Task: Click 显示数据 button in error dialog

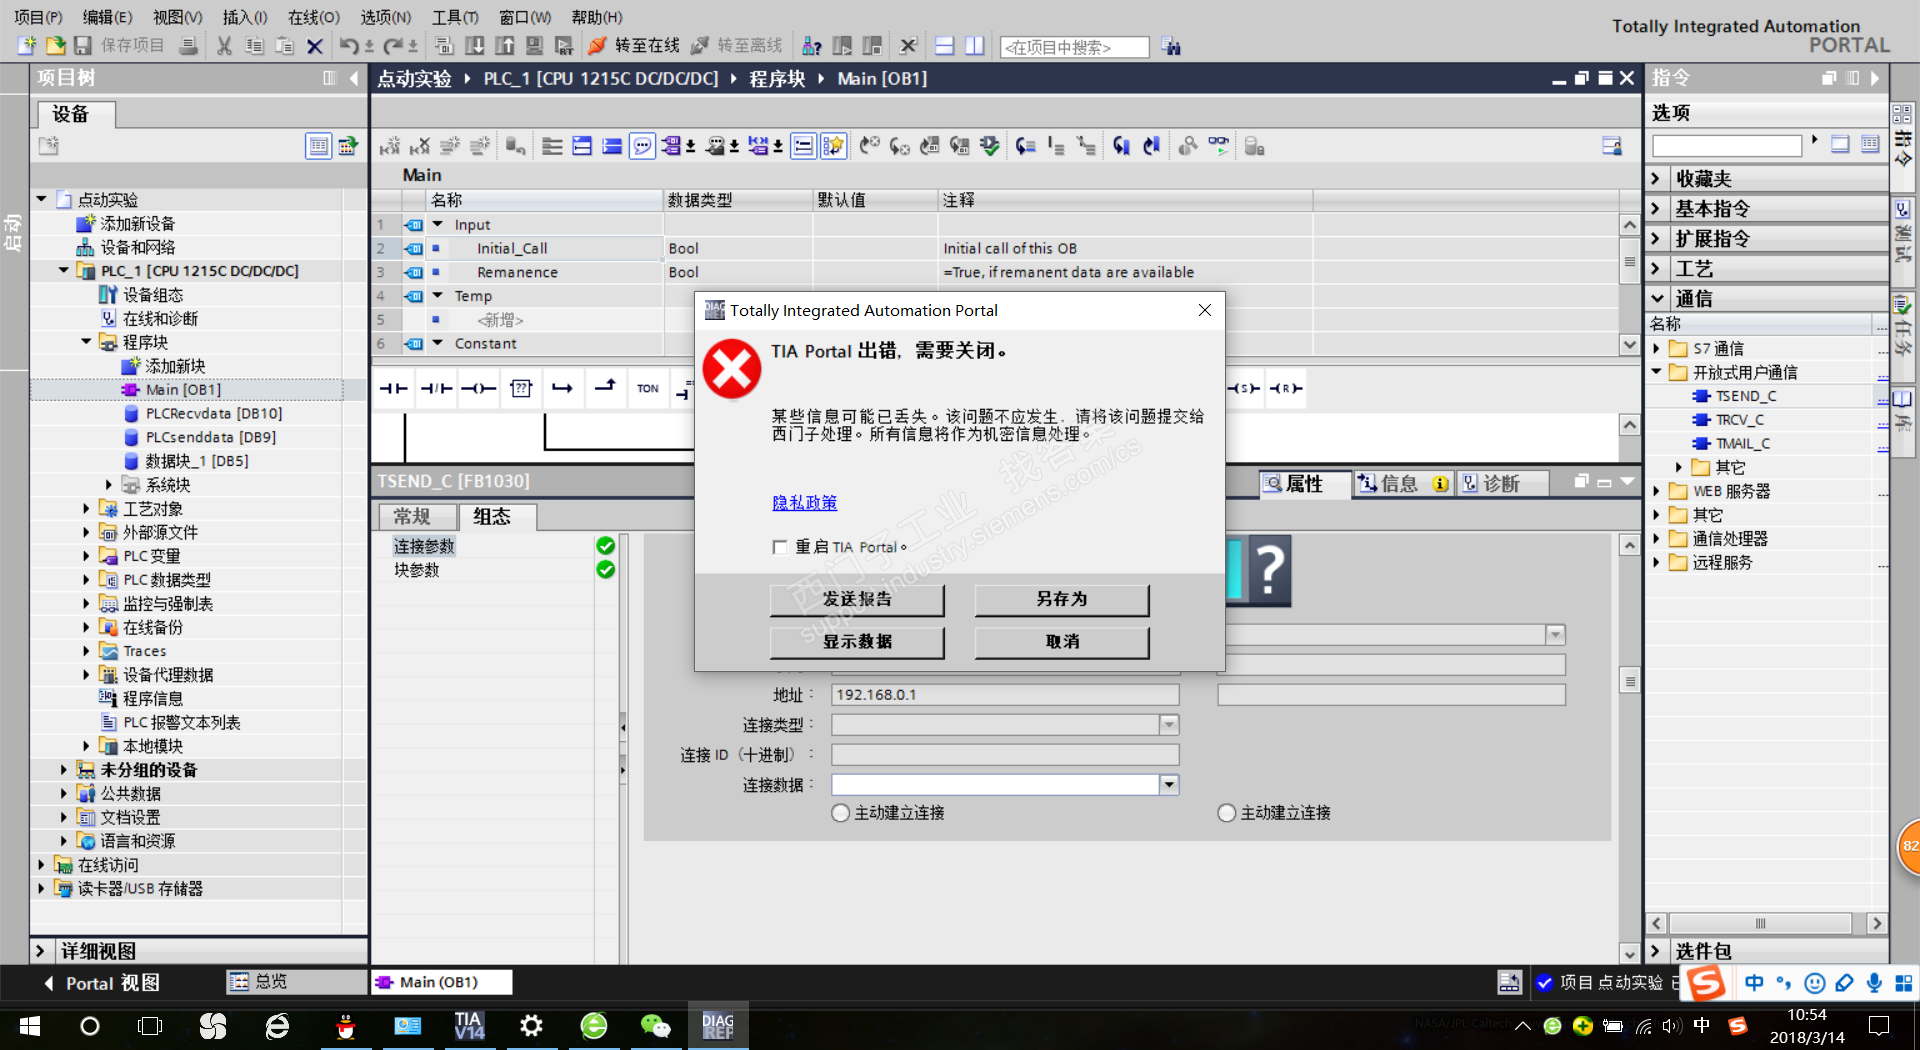Action: click(857, 642)
